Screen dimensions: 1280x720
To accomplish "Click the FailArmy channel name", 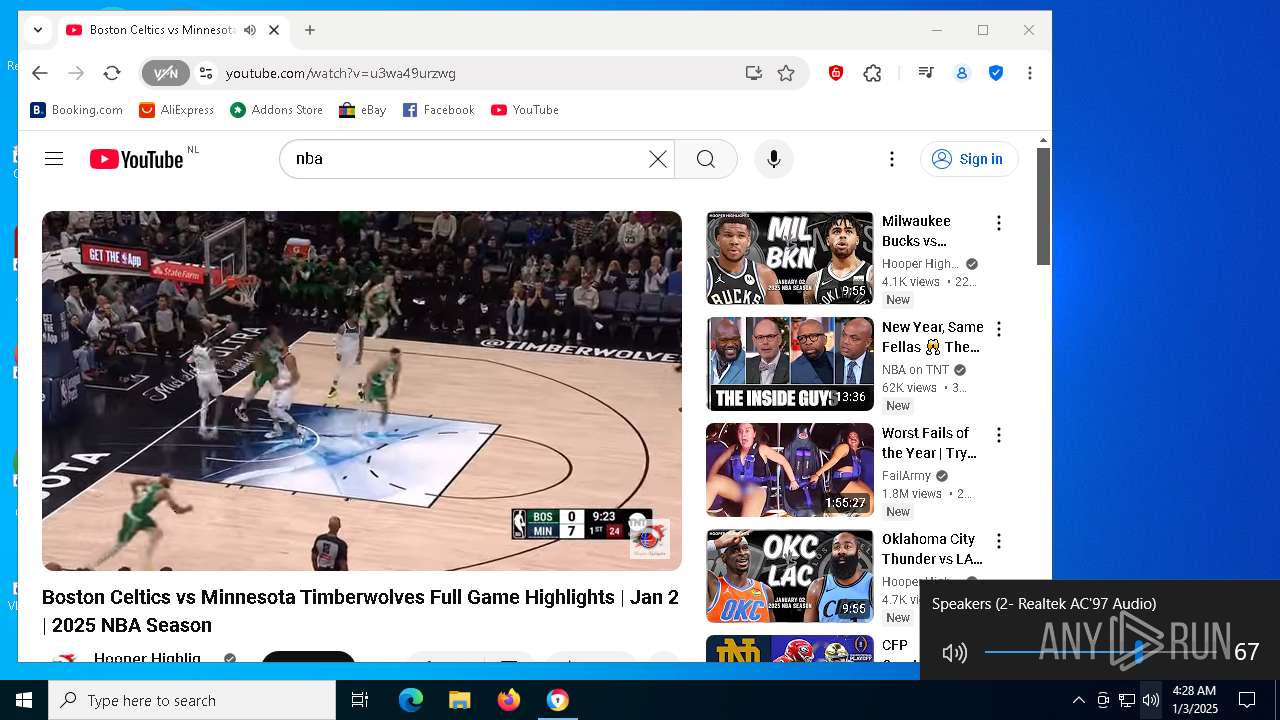I will point(906,476).
